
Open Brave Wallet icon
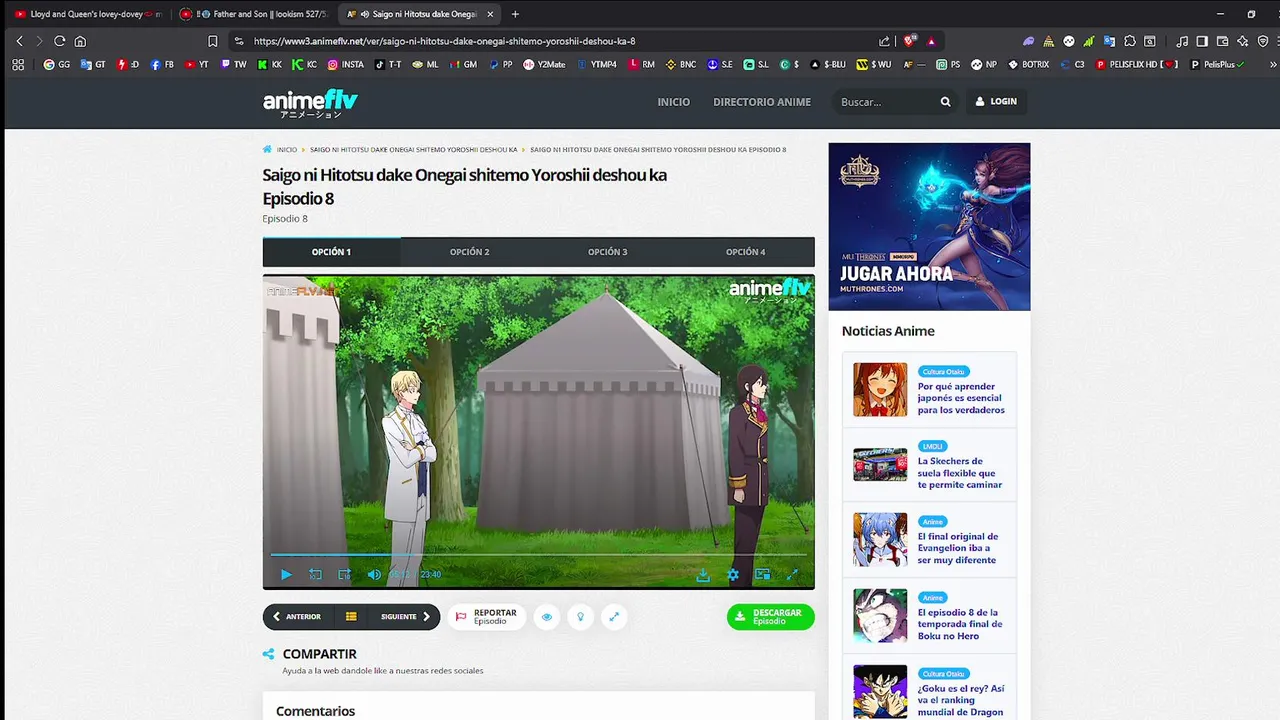1222,41
